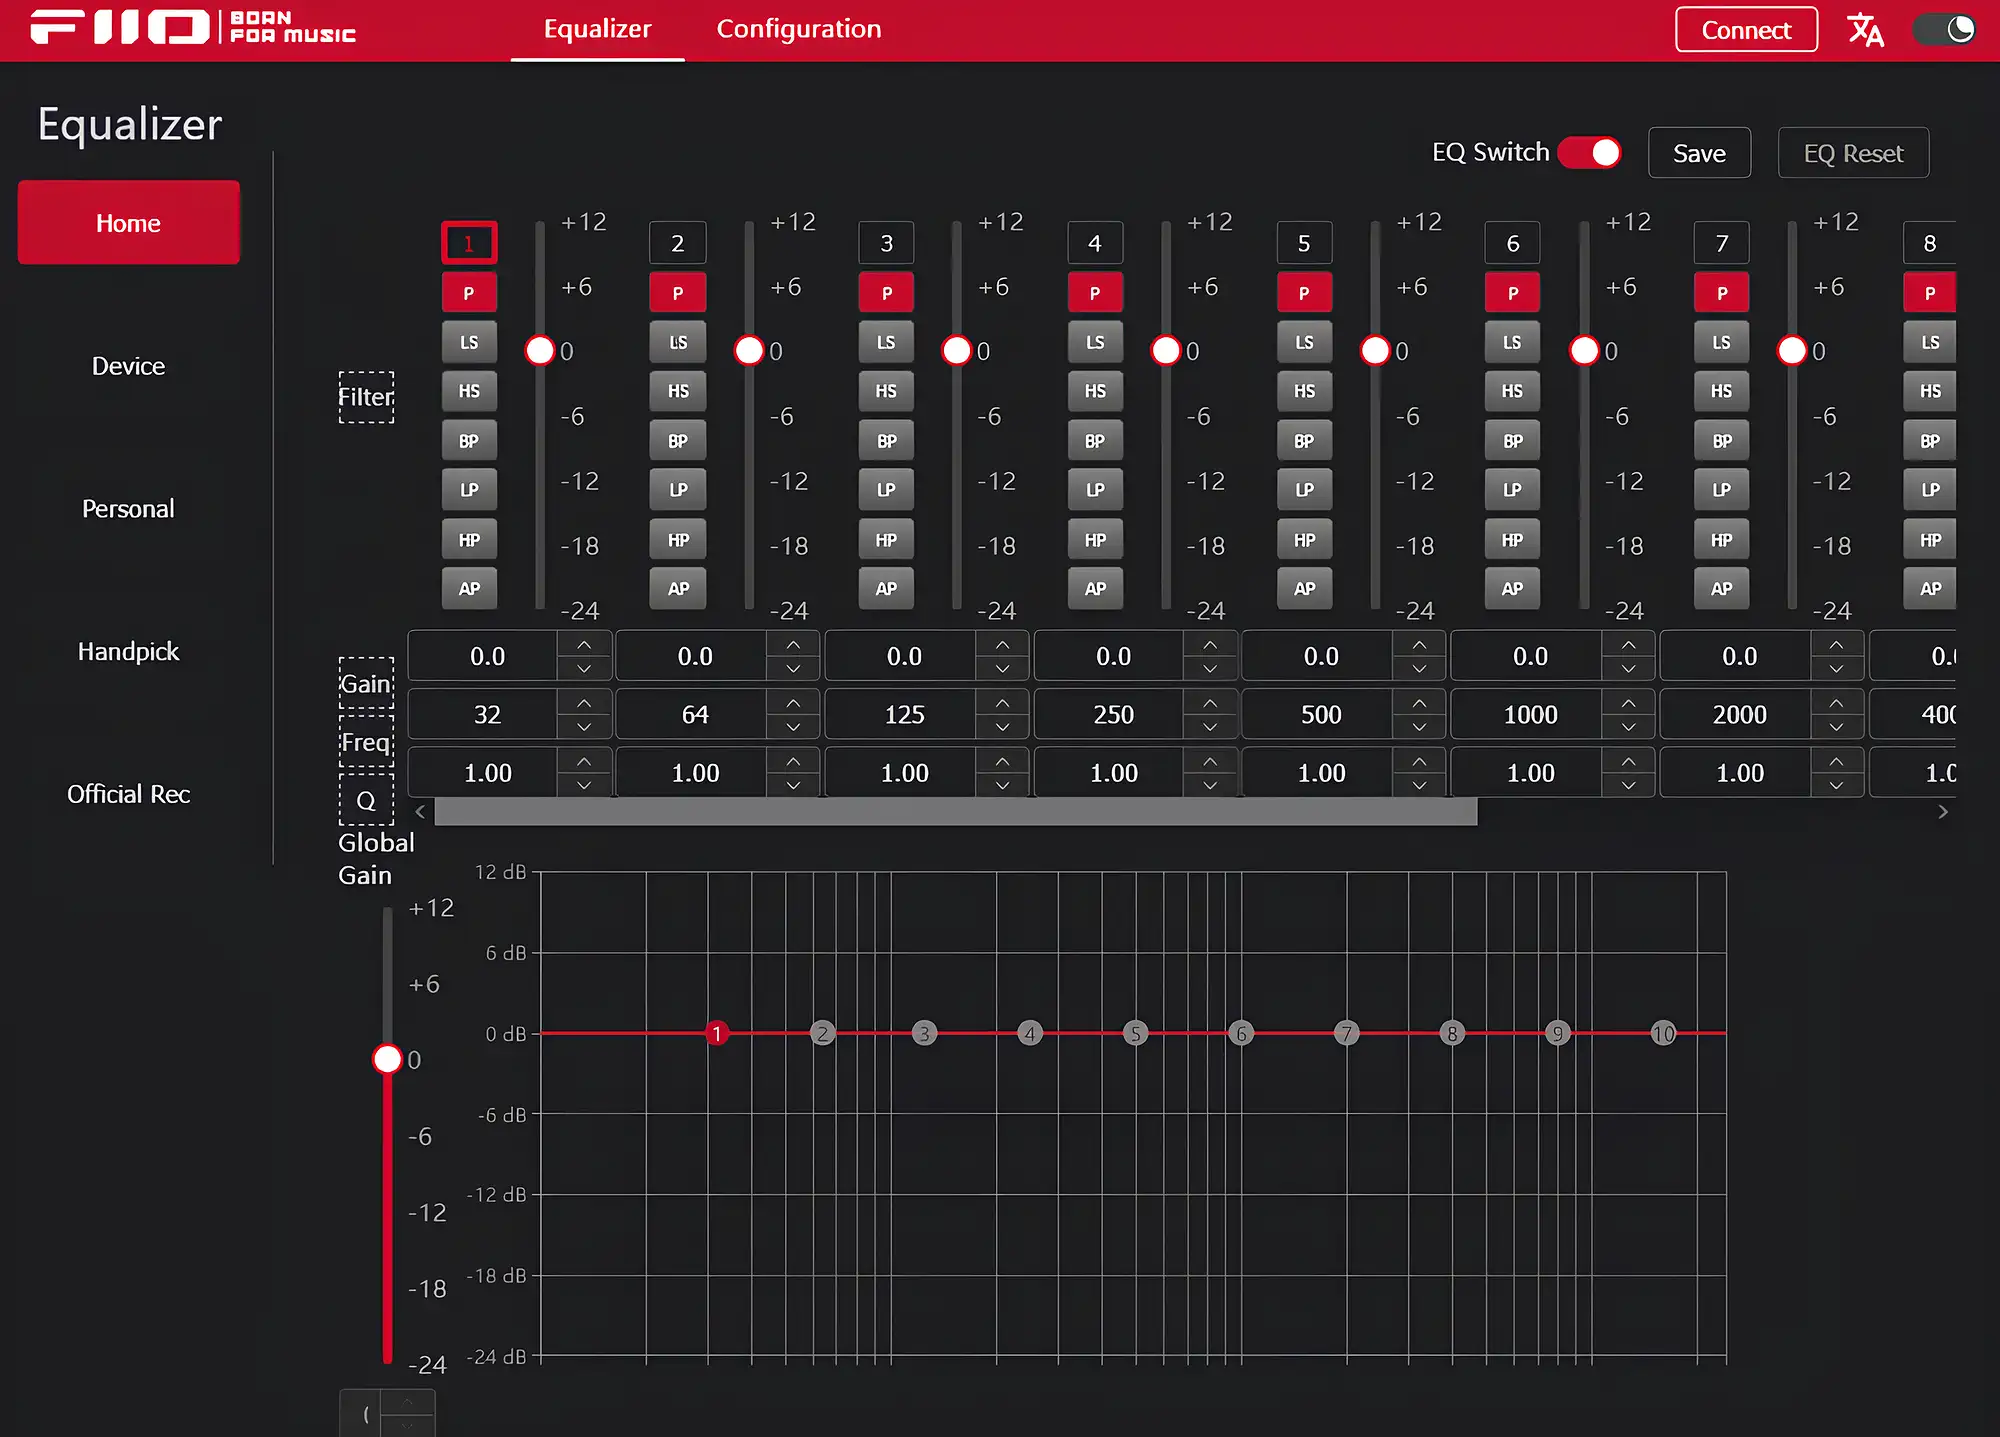2000x1437 pixels.
Task: Set band 5 filter to HP
Action: [x=1304, y=540]
